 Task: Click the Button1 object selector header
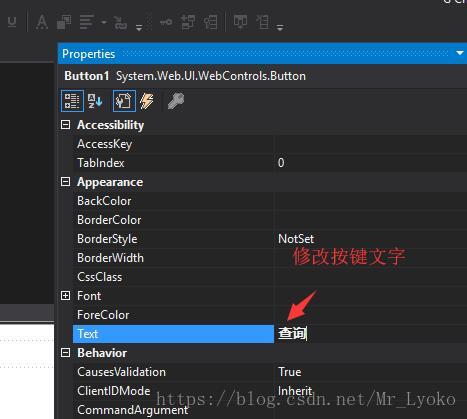[263, 76]
